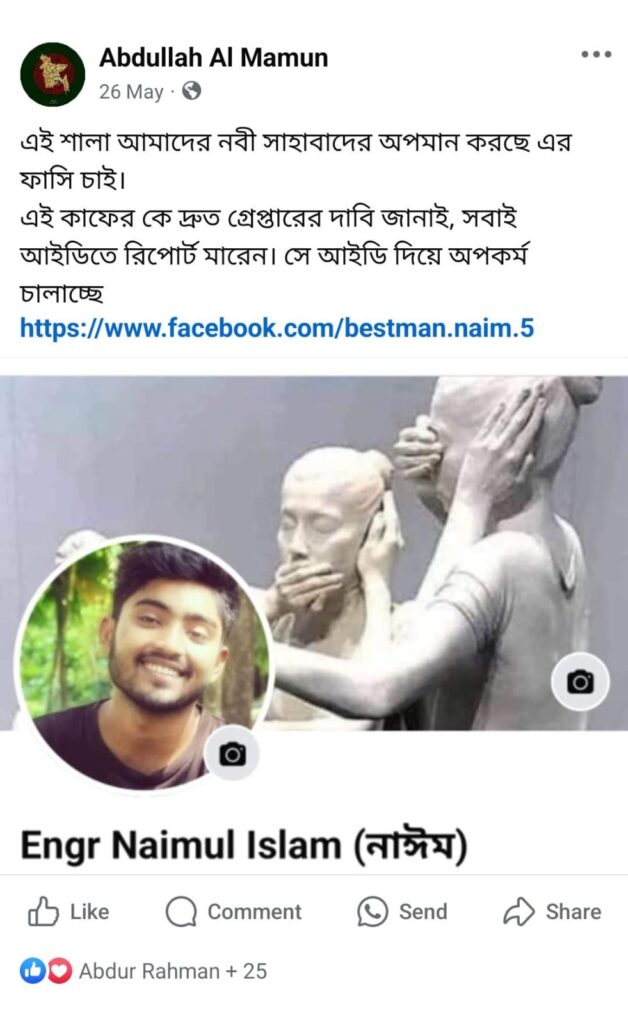Viewport: 628px width, 1024px height.
Task: Click the Bengali post text paragraph
Action: tap(294, 216)
